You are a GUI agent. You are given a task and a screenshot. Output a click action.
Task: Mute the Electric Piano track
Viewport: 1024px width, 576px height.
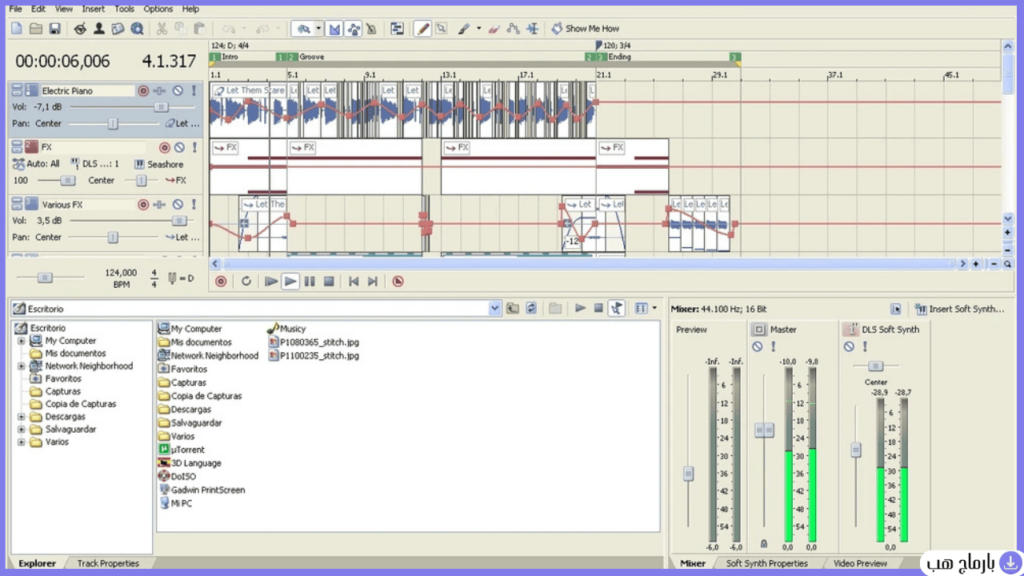(x=178, y=91)
